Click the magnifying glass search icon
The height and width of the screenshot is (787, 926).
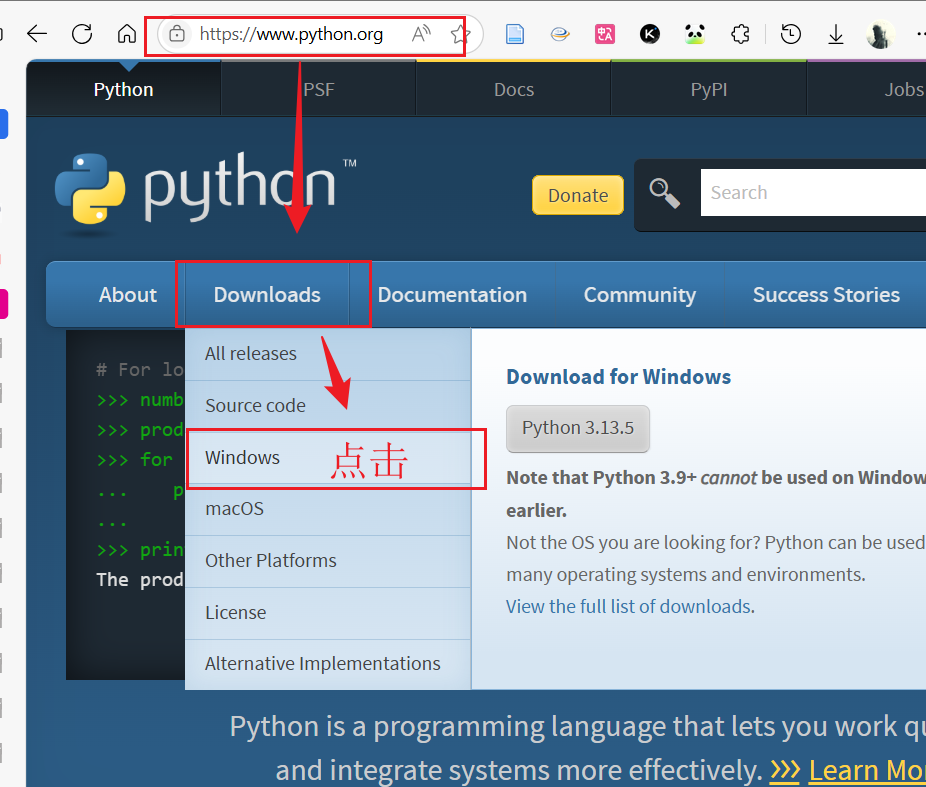coord(664,193)
